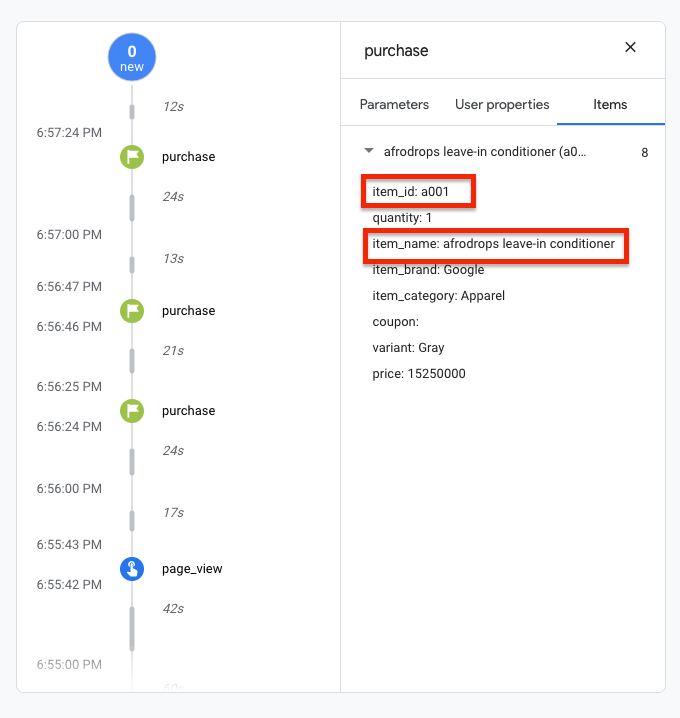Click the 'item_brand: Google' row
Image resolution: width=680 pixels, height=718 pixels.
[x=428, y=270]
